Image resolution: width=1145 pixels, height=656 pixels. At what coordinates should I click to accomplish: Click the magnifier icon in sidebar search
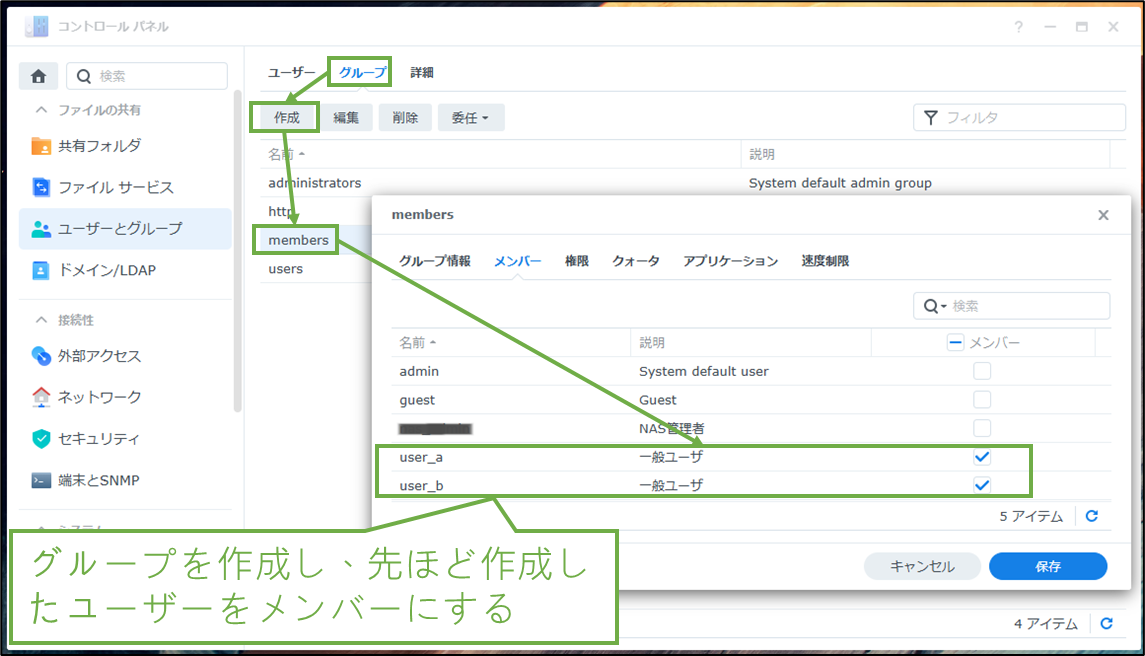(84, 76)
